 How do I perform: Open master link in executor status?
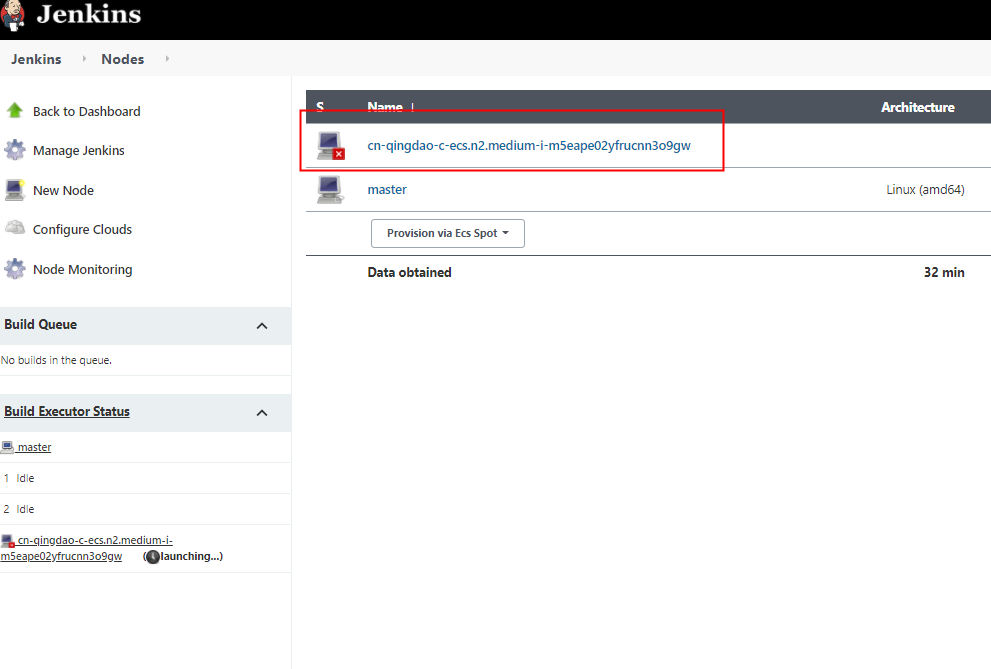point(34,447)
